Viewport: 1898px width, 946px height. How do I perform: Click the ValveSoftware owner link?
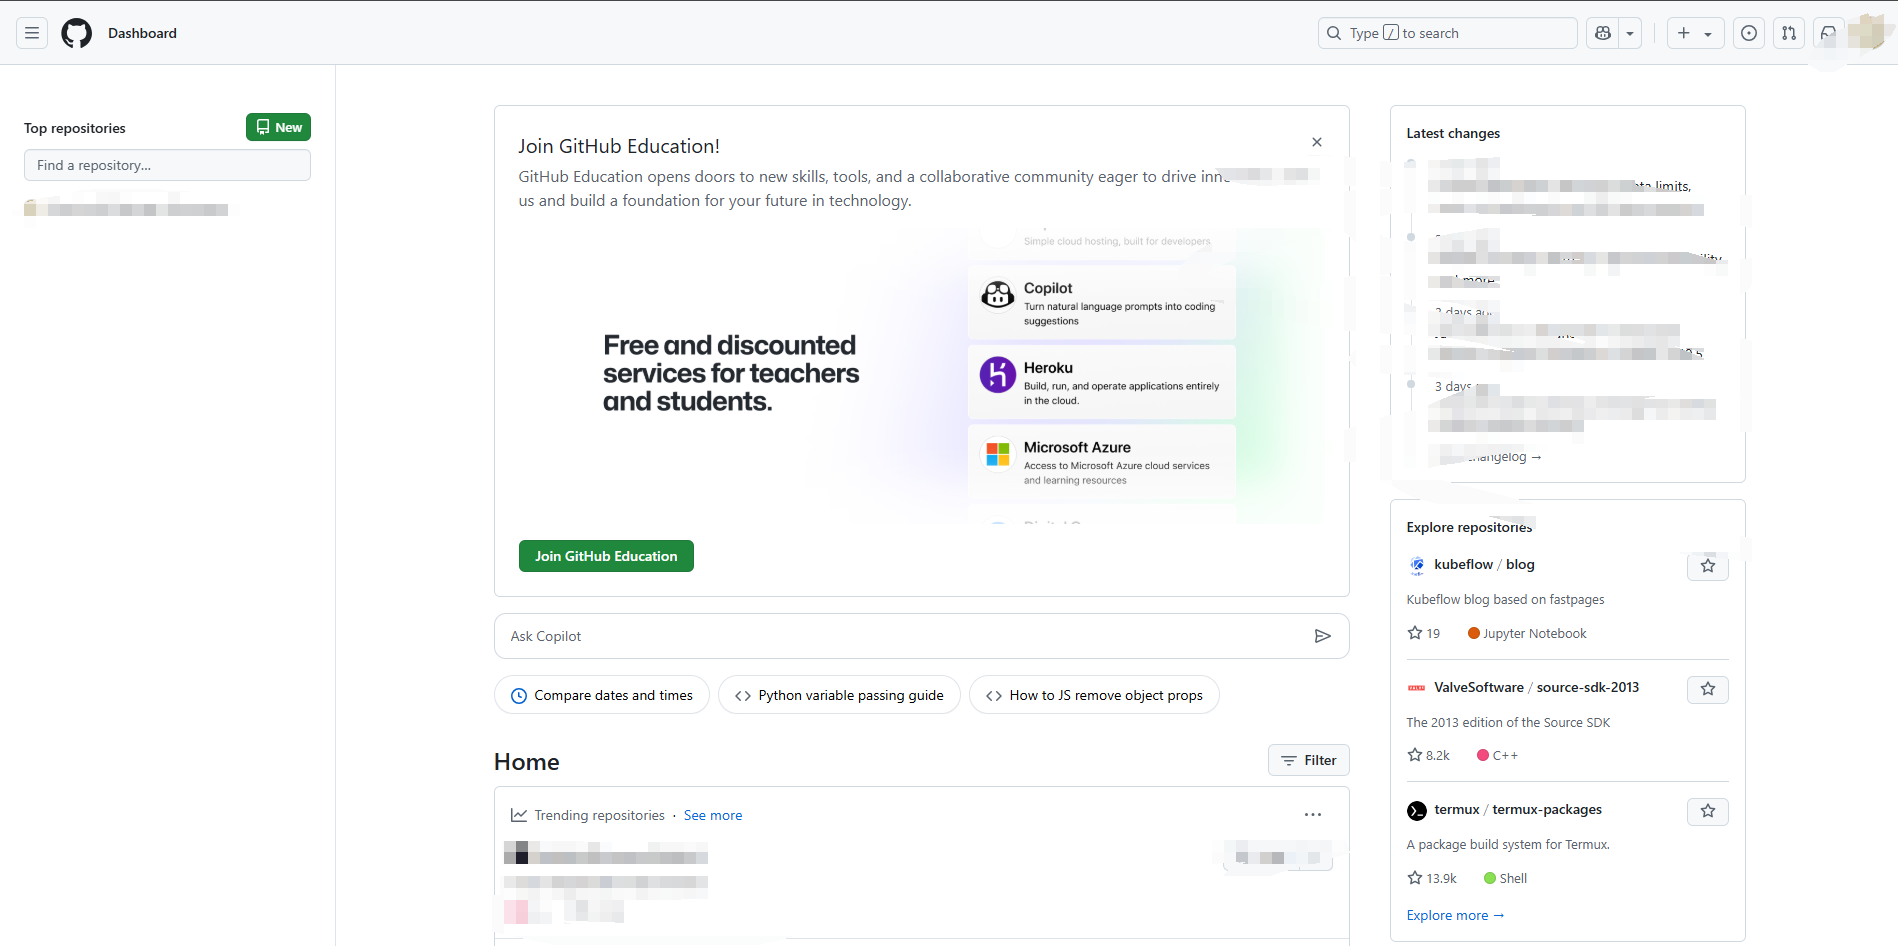pos(1479,687)
